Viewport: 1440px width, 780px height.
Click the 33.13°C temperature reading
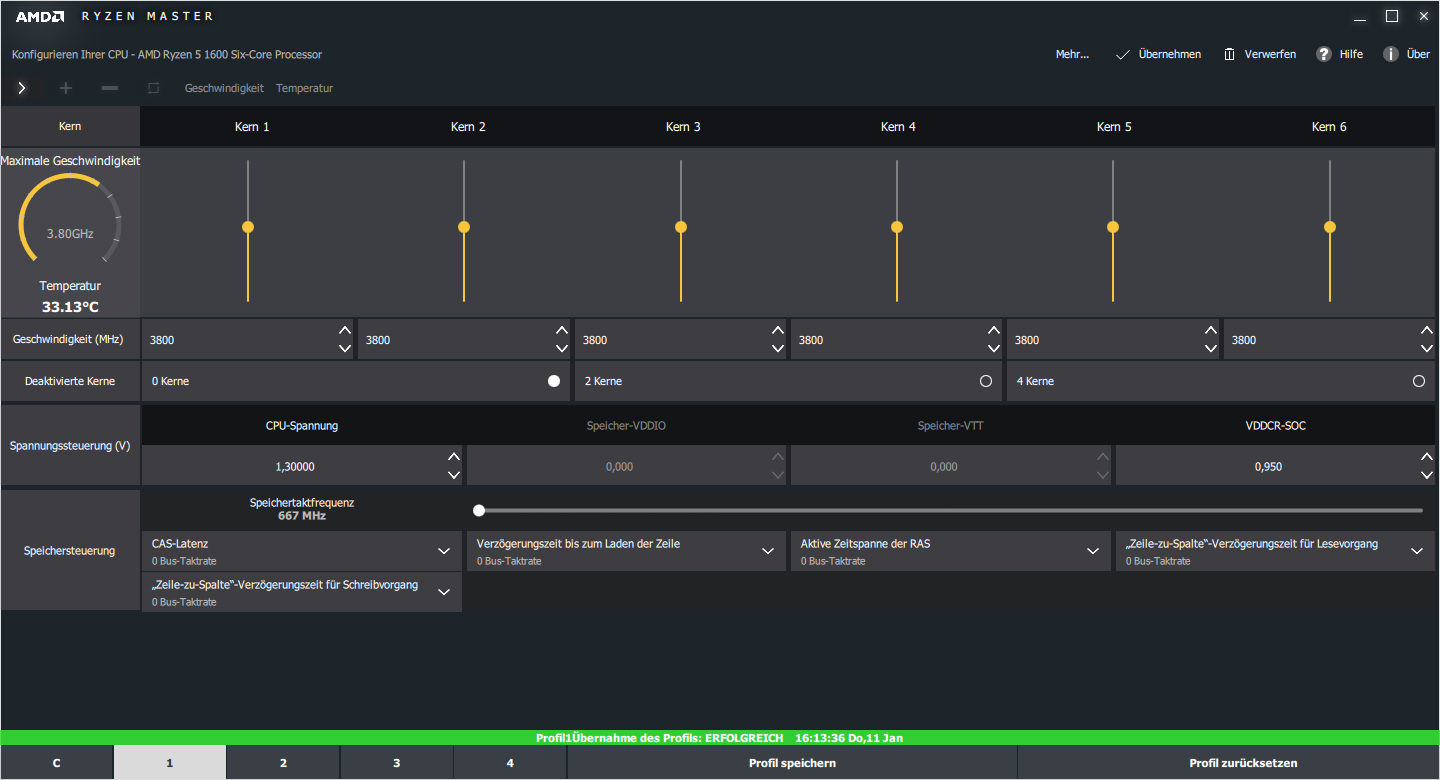70,307
